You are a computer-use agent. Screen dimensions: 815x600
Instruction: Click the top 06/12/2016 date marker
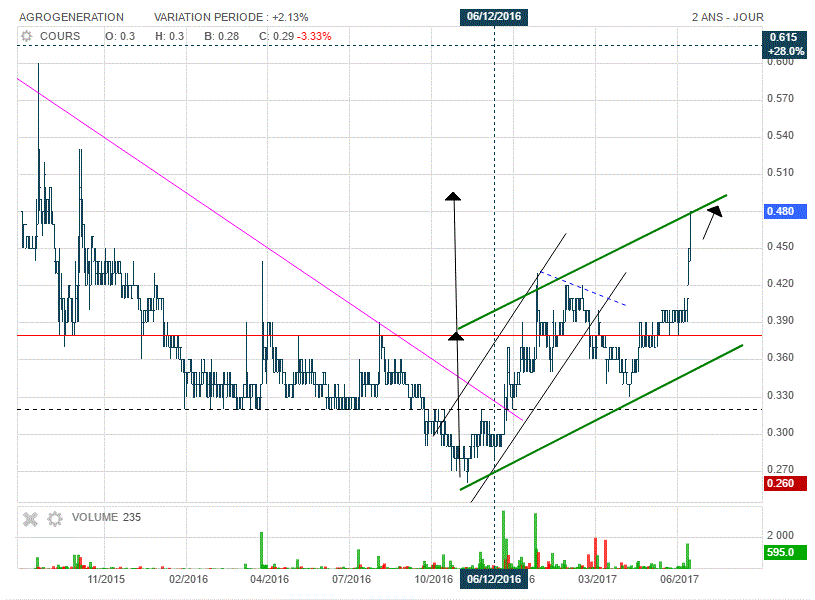pyautogui.click(x=494, y=17)
